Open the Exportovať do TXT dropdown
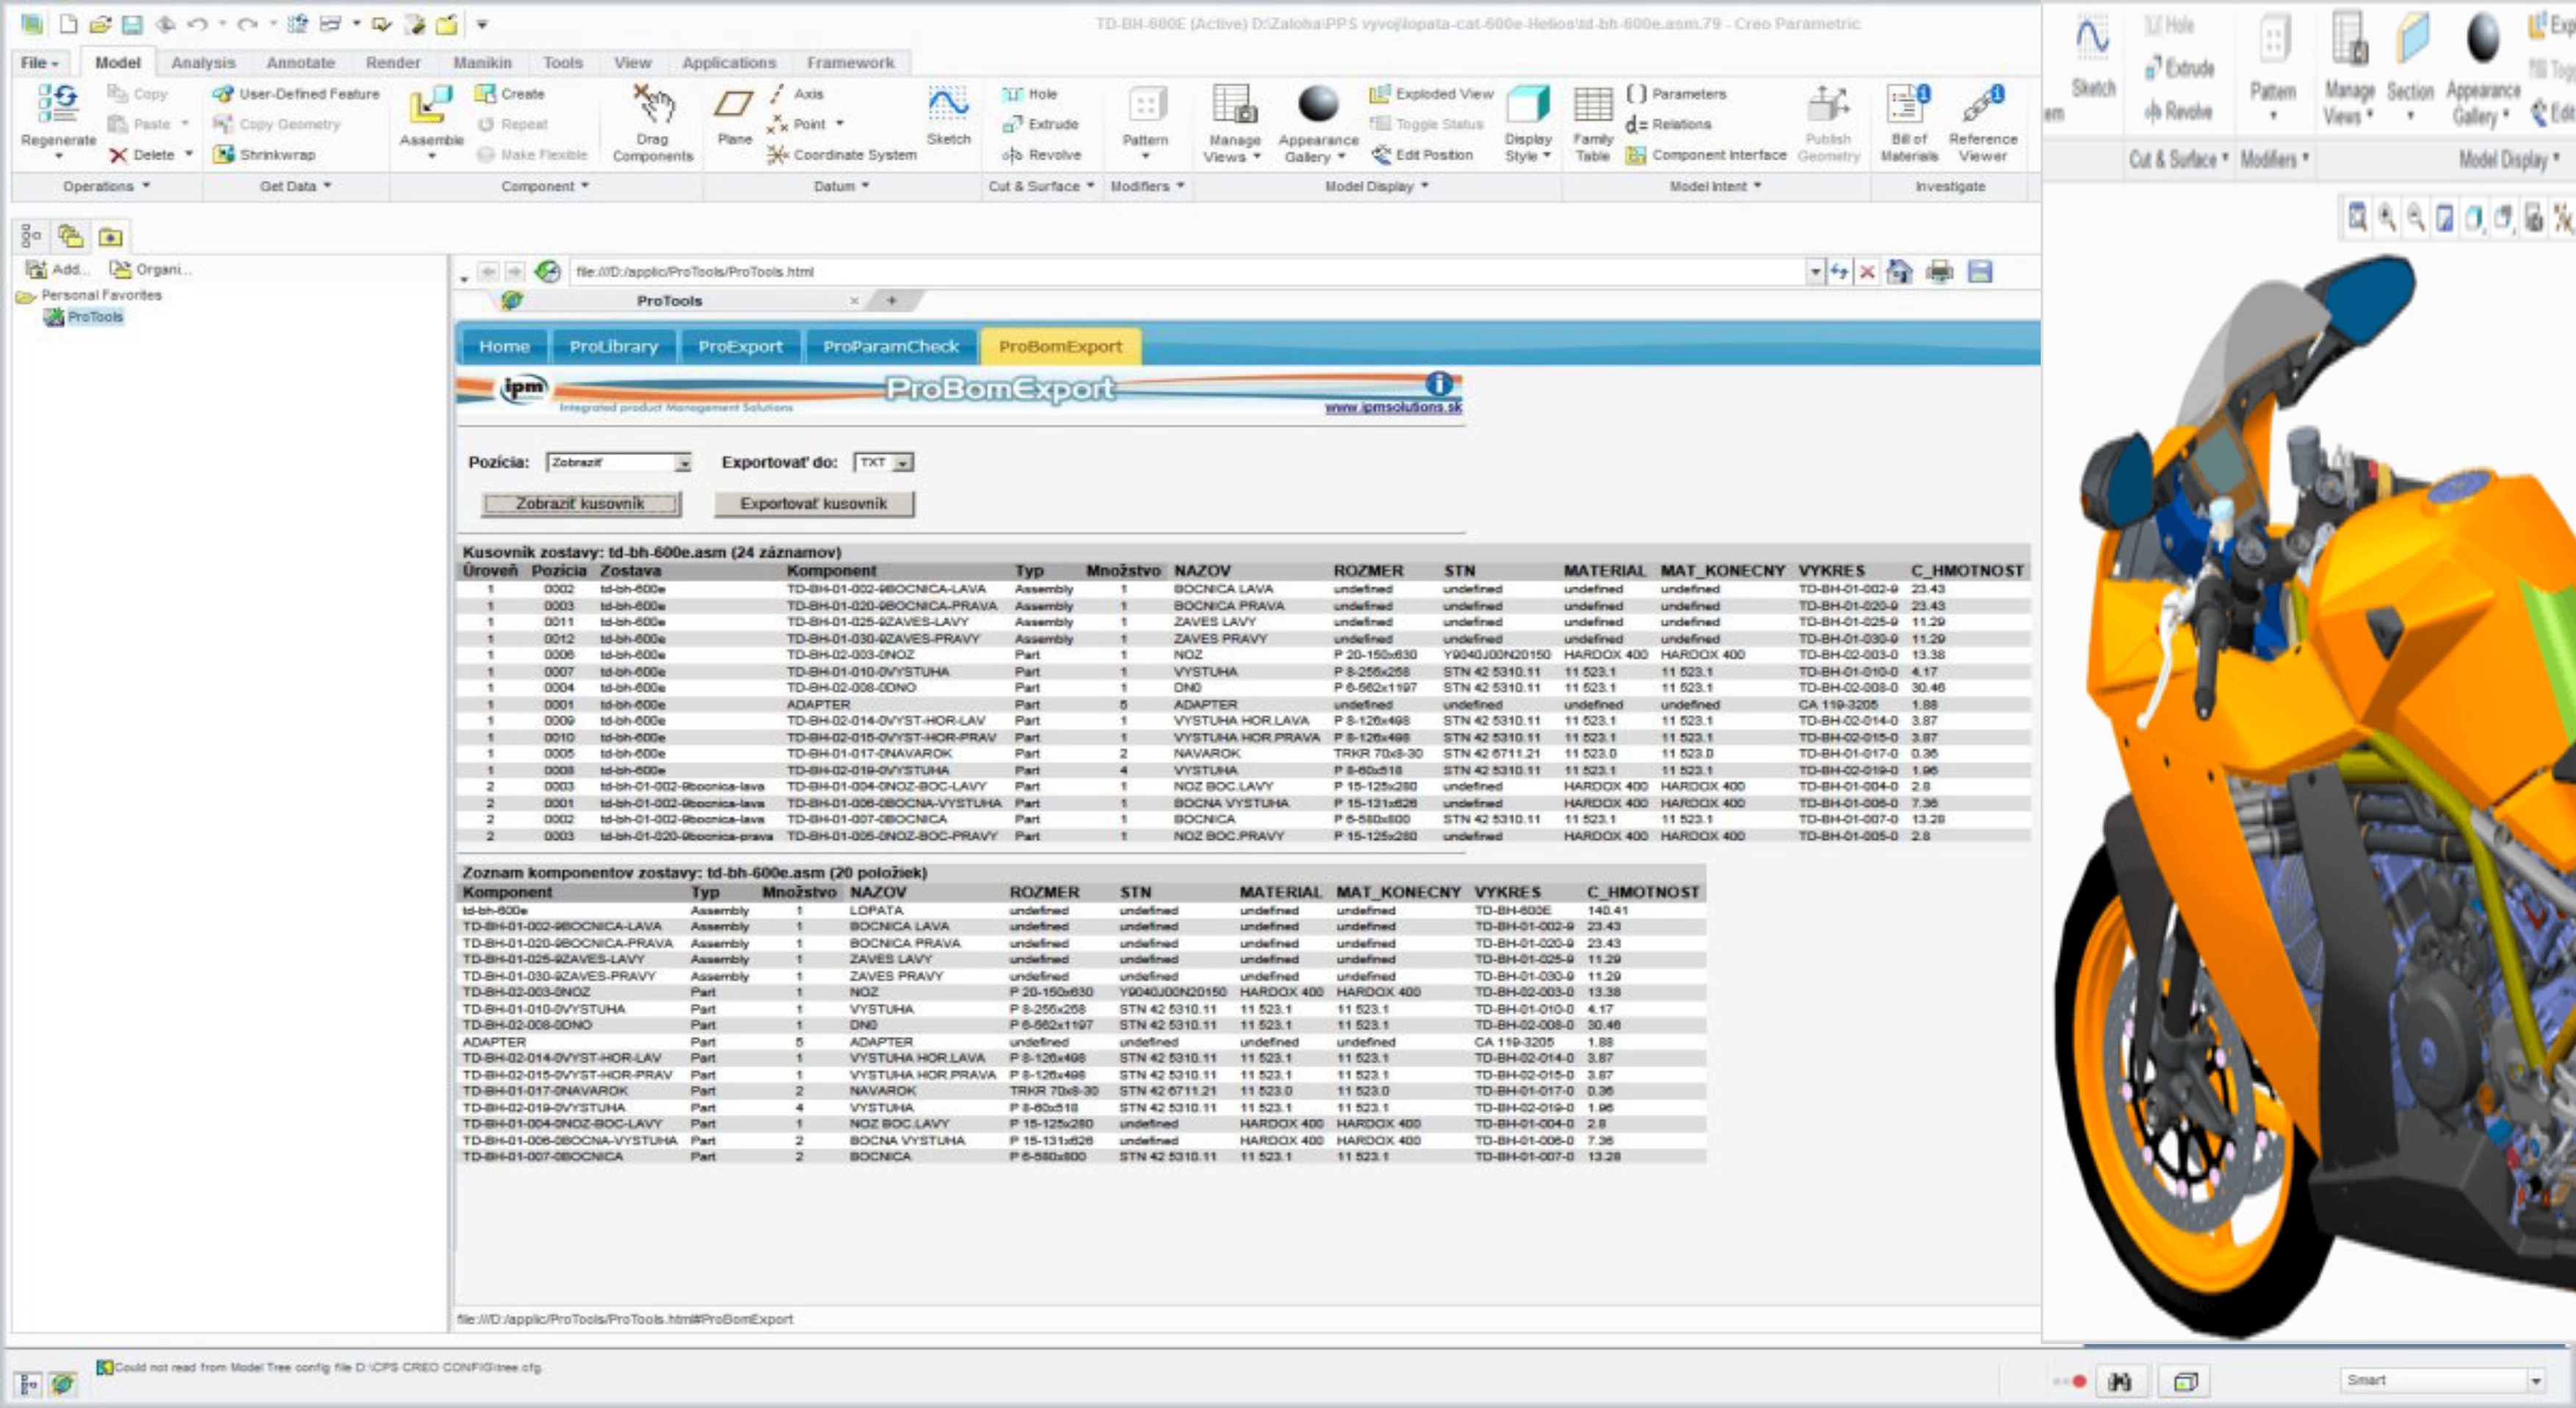This screenshot has height=1408, width=2576. point(883,463)
